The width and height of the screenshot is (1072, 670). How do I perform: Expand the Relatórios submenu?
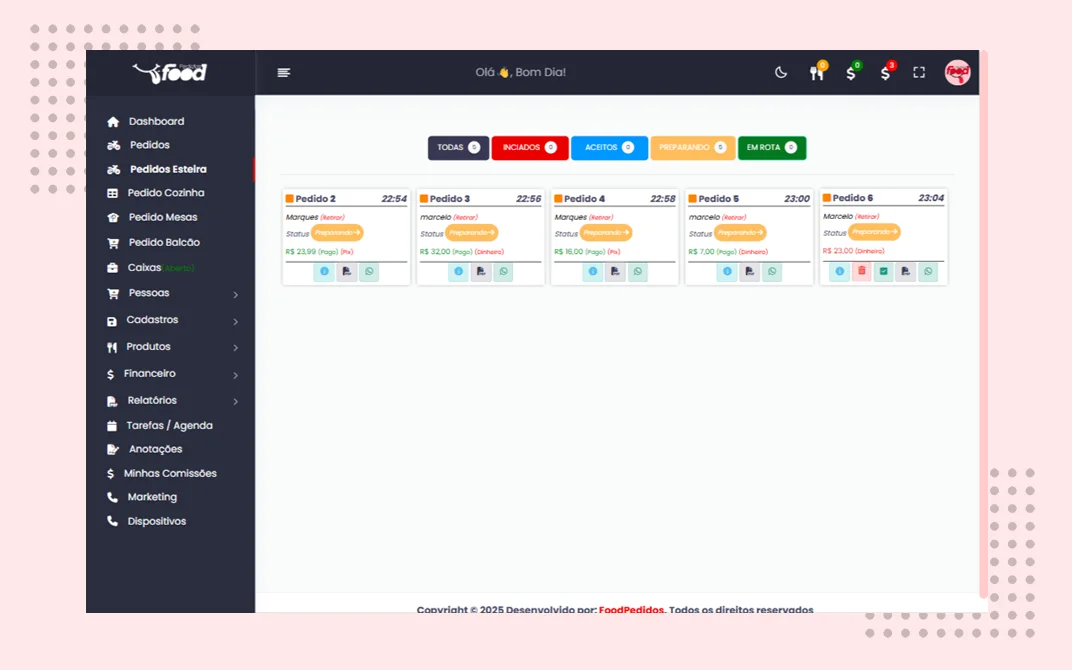click(171, 401)
